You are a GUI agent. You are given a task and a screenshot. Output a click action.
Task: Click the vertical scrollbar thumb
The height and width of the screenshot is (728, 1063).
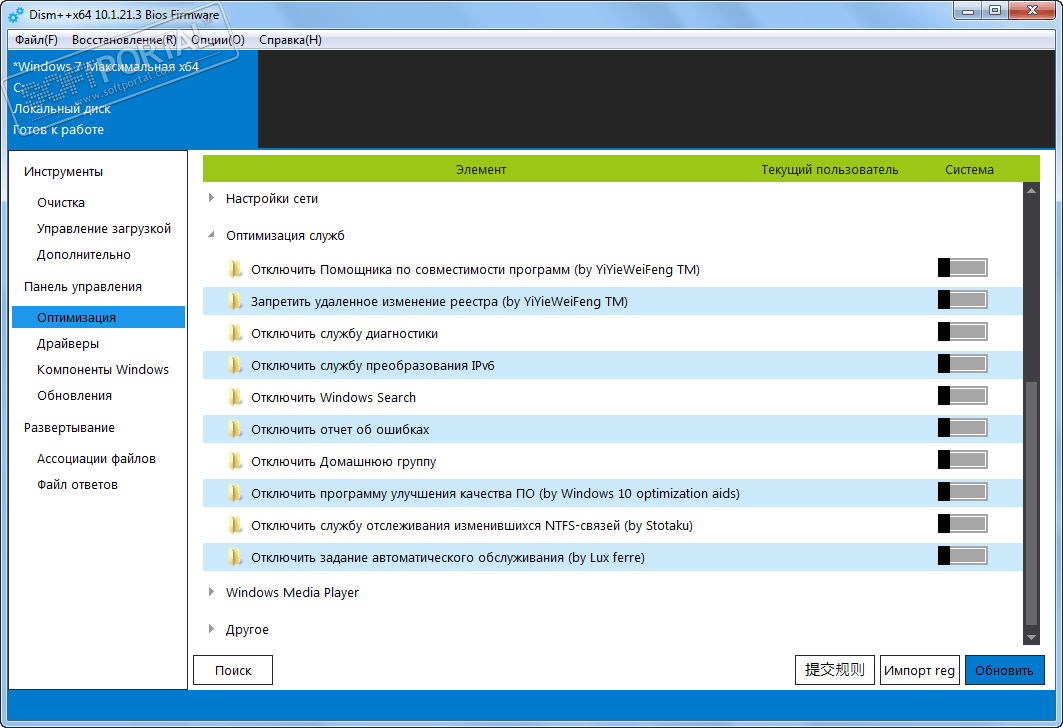[1031, 503]
